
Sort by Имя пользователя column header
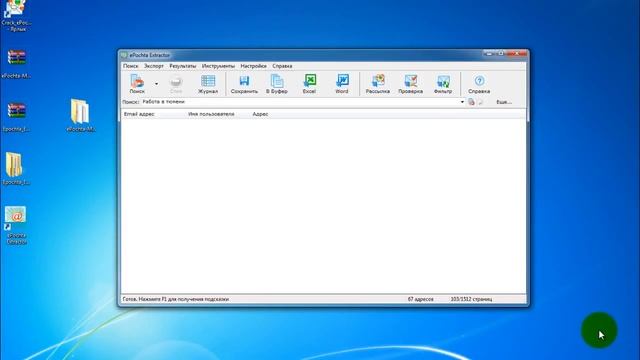point(211,114)
